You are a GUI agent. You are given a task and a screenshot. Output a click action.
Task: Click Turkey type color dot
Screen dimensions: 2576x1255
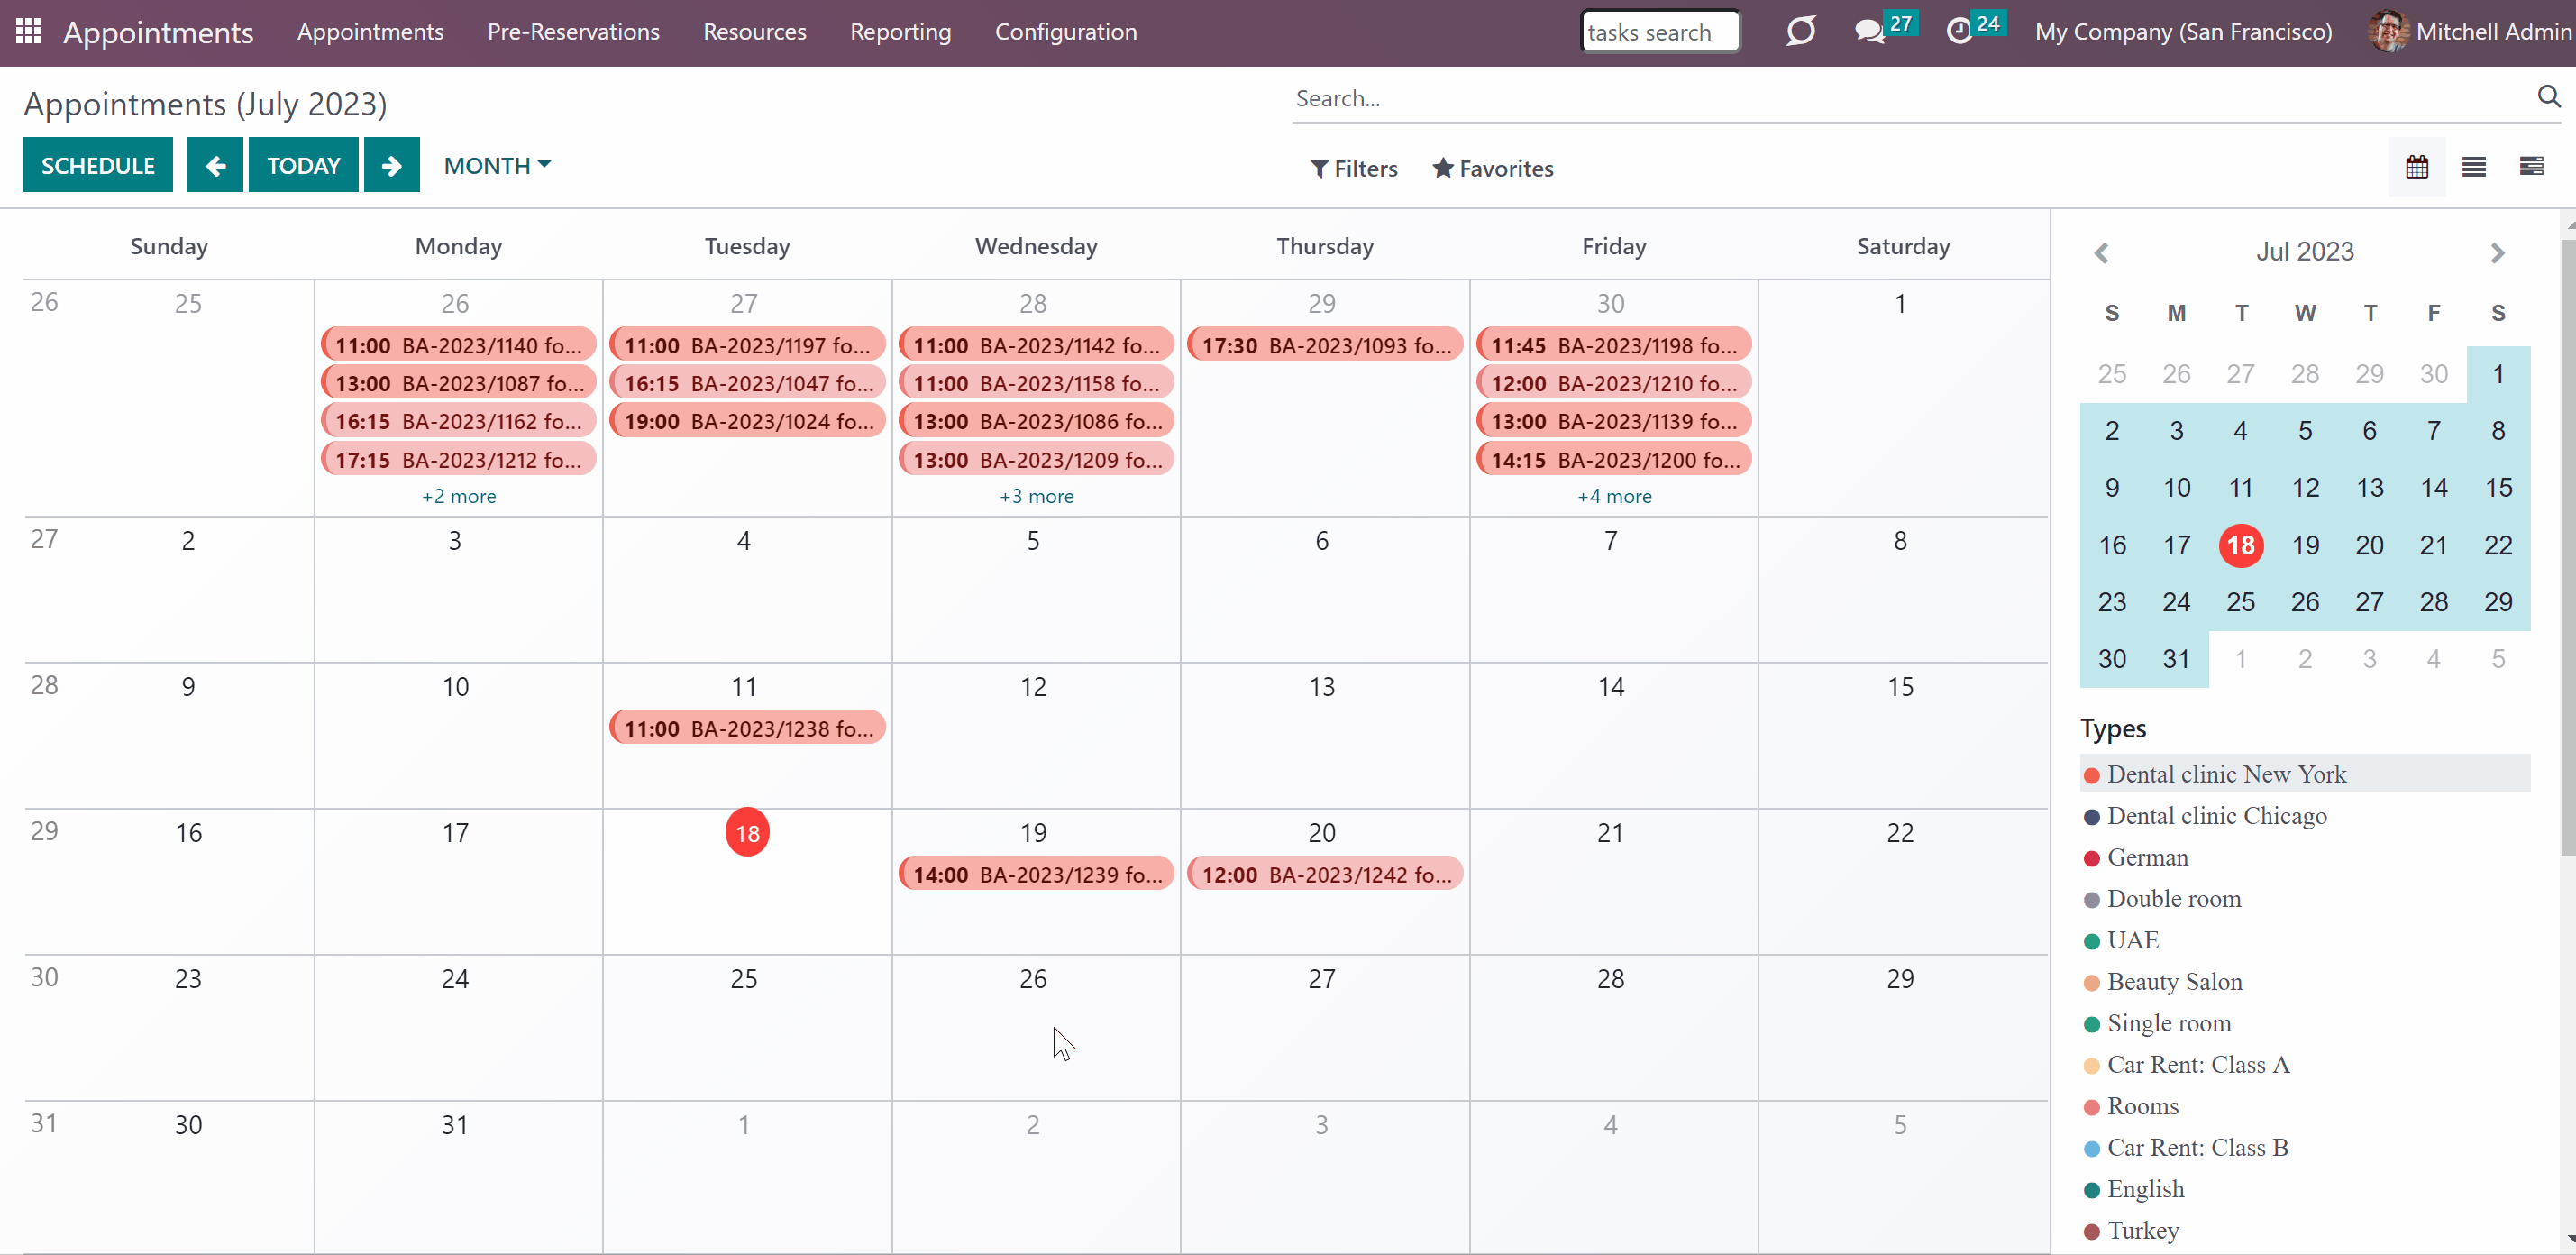pos(2091,1232)
